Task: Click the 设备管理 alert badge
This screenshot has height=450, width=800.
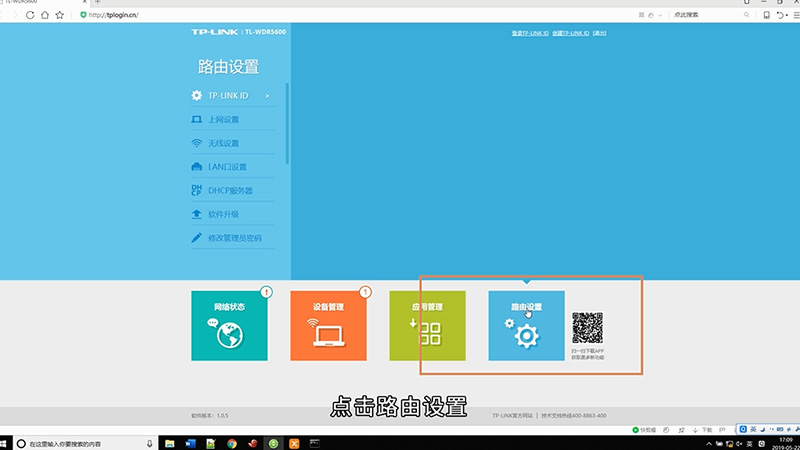Action: (x=365, y=292)
